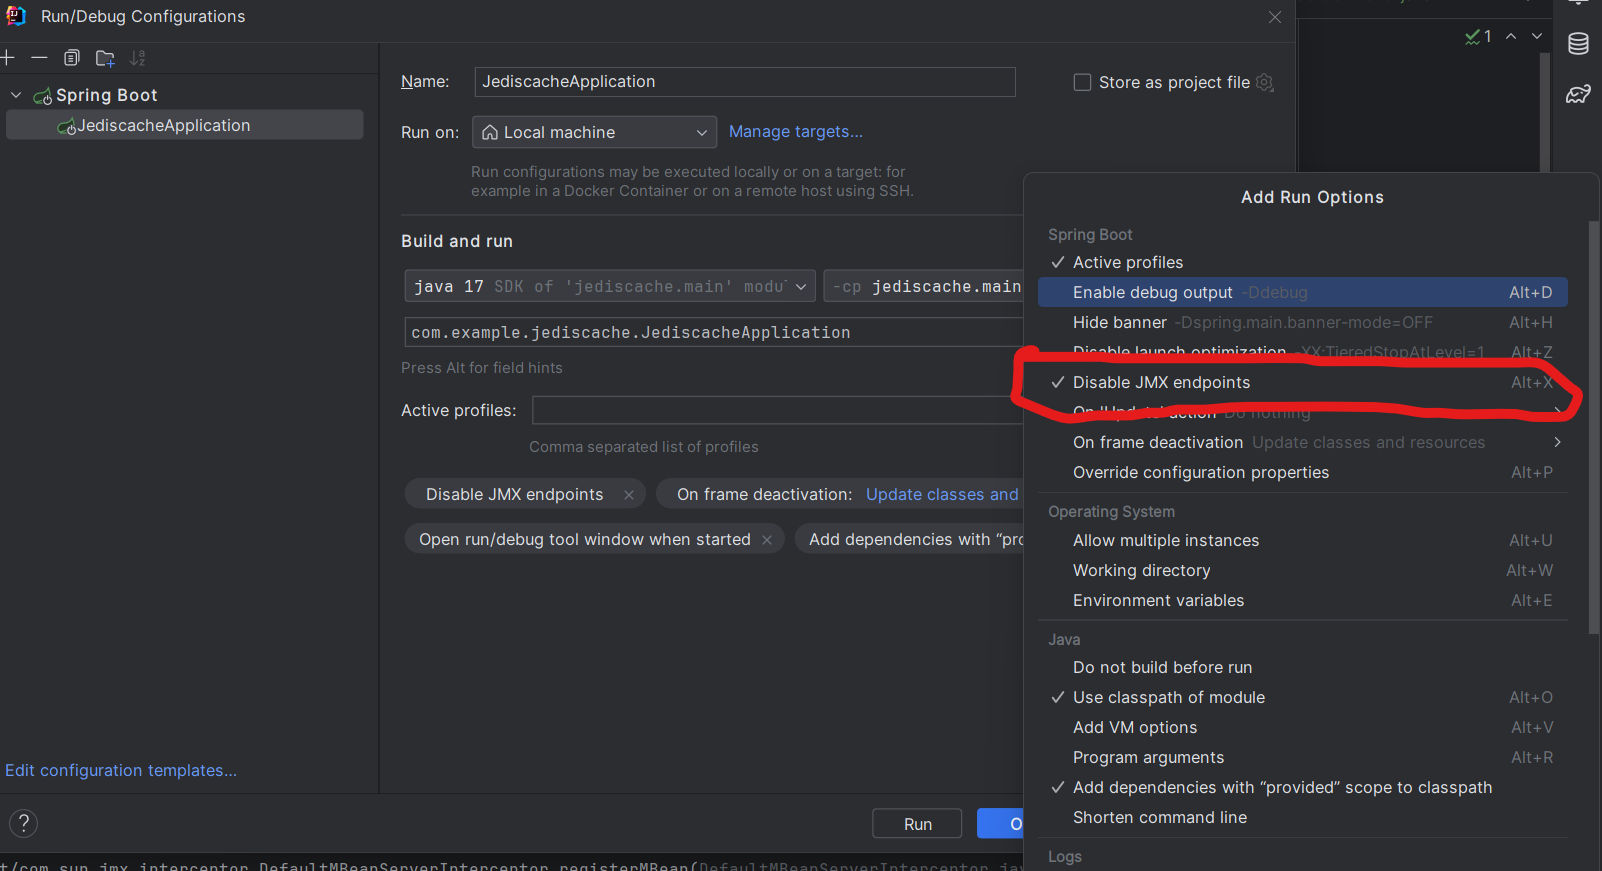Open the help question mark button
This screenshot has height=871, width=1602.
pyautogui.click(x=23, y=823)
